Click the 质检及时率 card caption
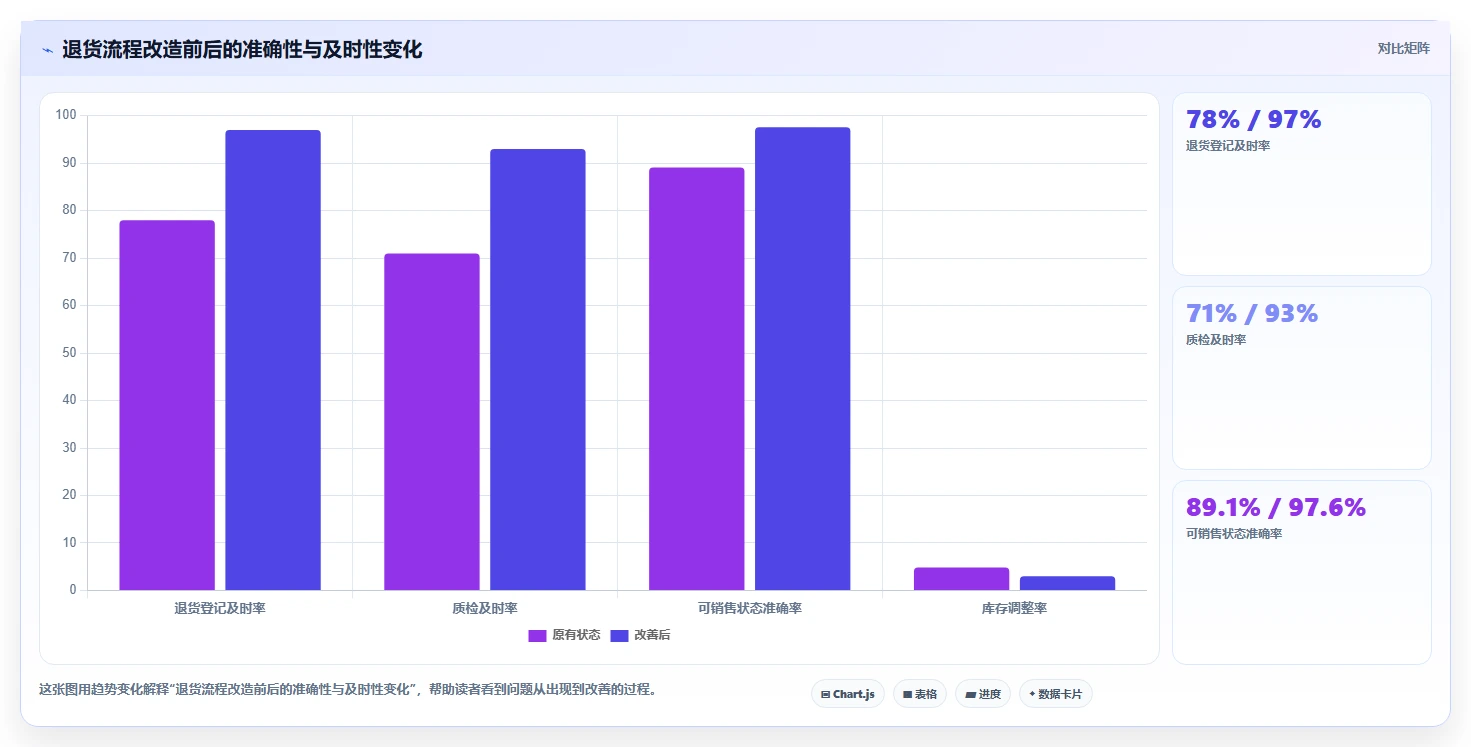 coord(1216,340)
